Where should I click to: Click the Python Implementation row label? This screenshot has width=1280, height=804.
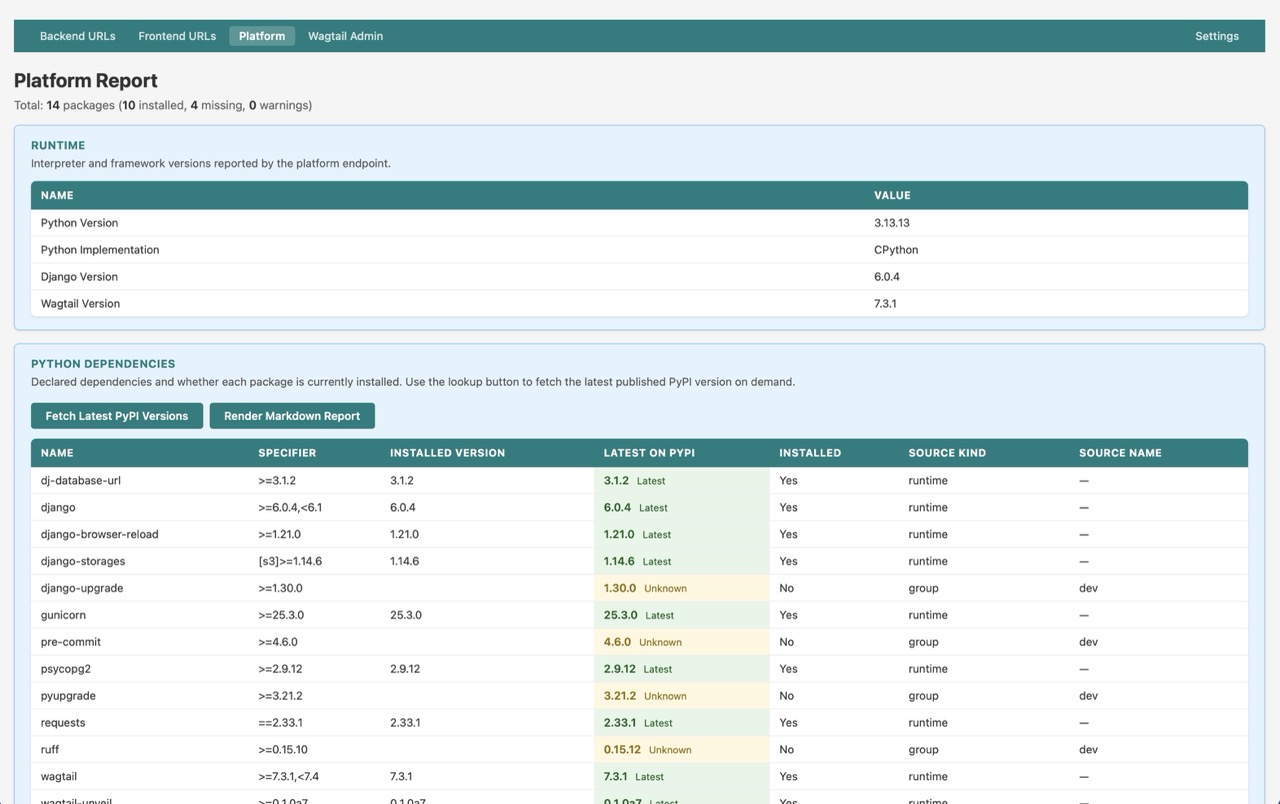pyautogui.click(x=100, y=250)
